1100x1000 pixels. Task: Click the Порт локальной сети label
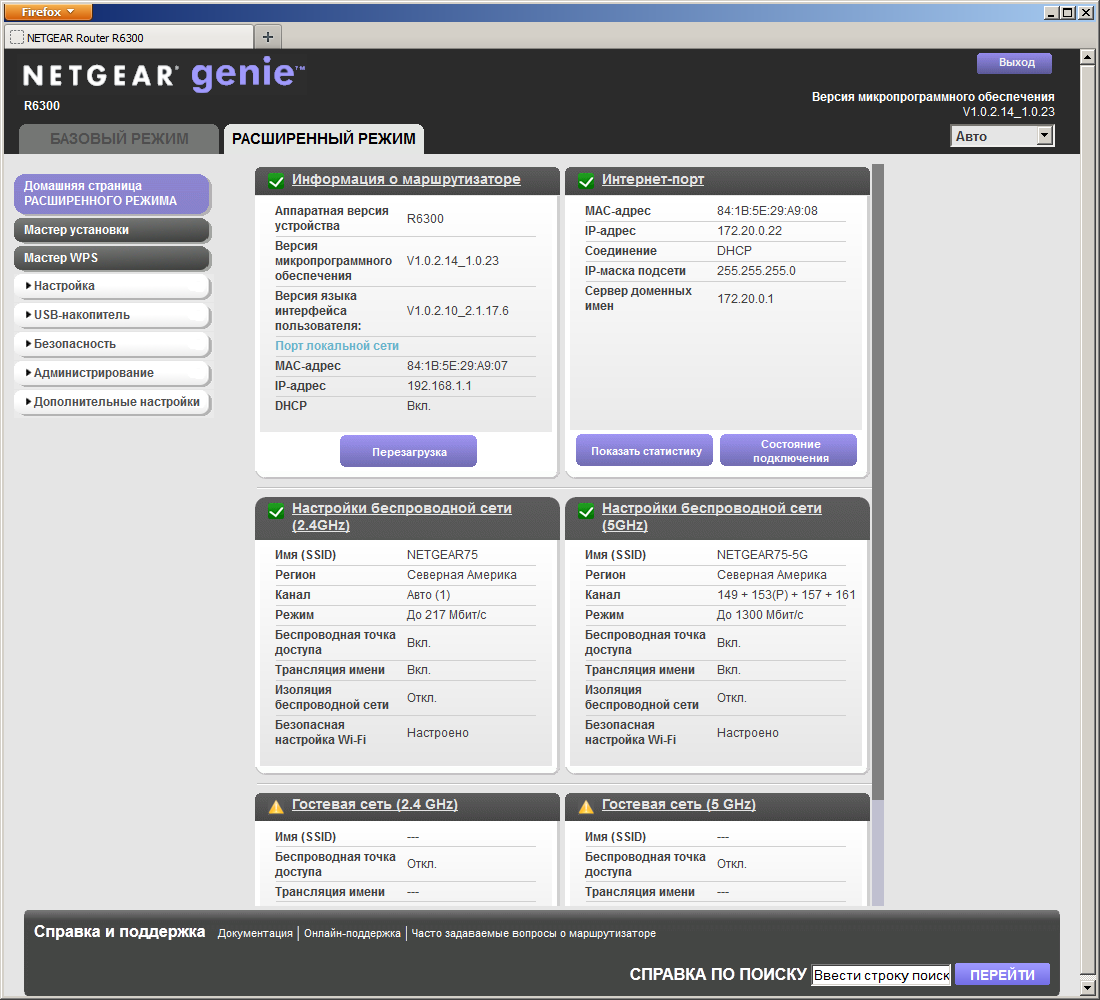point(337,346)
